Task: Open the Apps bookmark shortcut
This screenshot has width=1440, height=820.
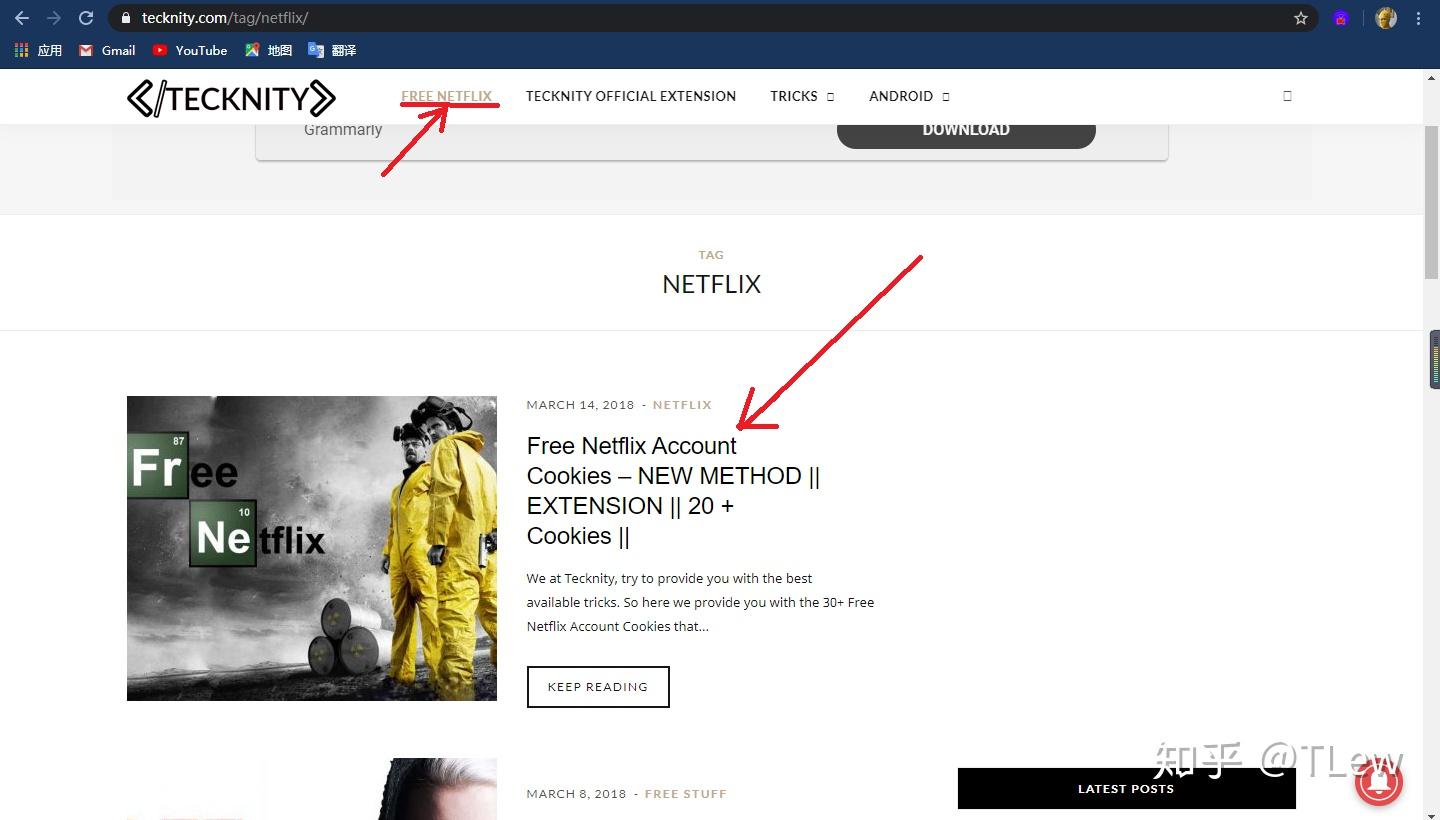Action: (38, 50)
